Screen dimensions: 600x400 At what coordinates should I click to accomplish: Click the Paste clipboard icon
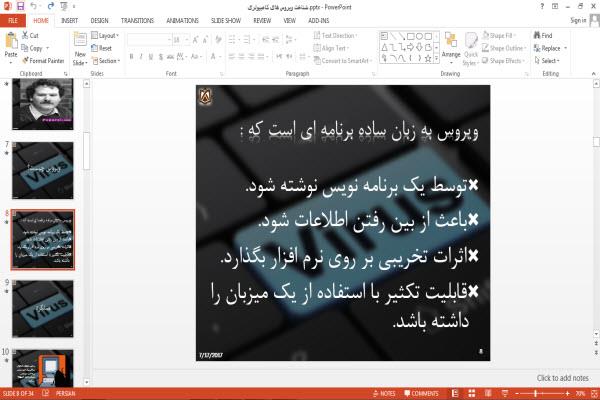click(x=11, y=41)
